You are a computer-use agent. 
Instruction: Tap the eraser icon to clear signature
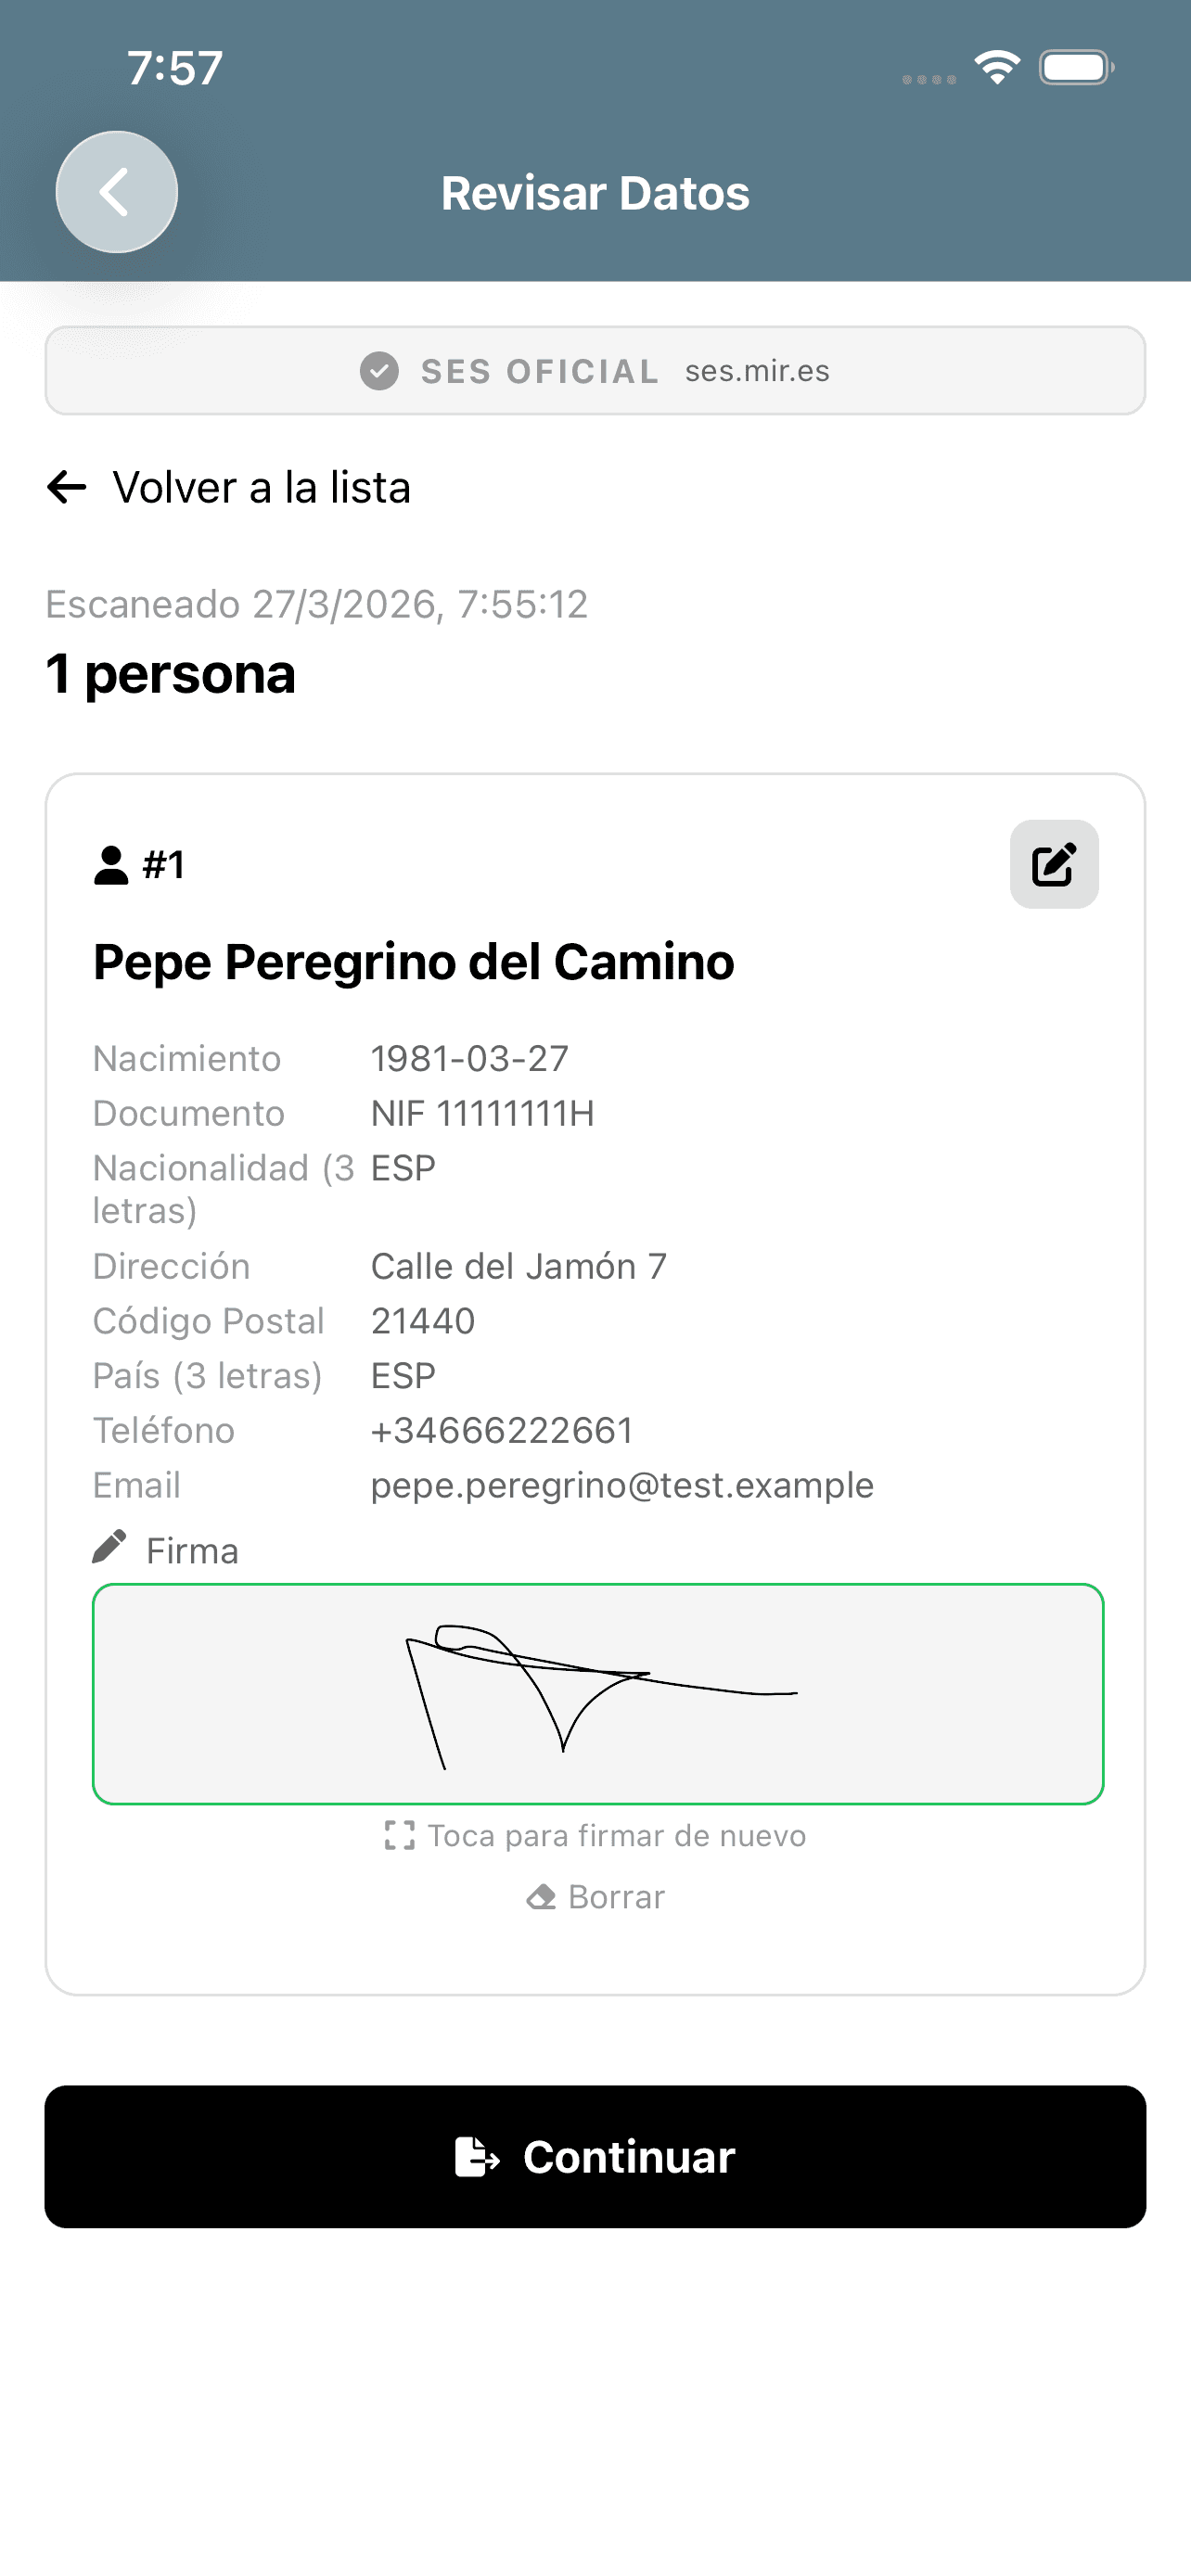(x=541, y=1897)
